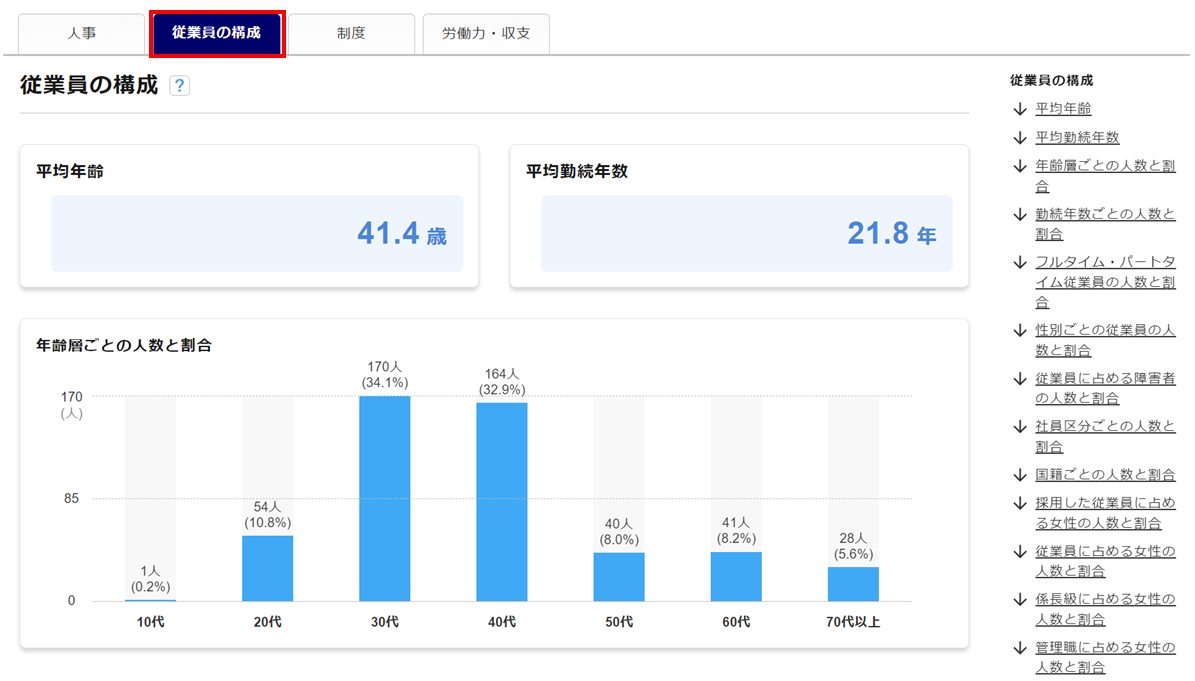Click the 21.8 年 average tenure value
This screenshot has width=1195, height=681.
click(x=892, y=234)
